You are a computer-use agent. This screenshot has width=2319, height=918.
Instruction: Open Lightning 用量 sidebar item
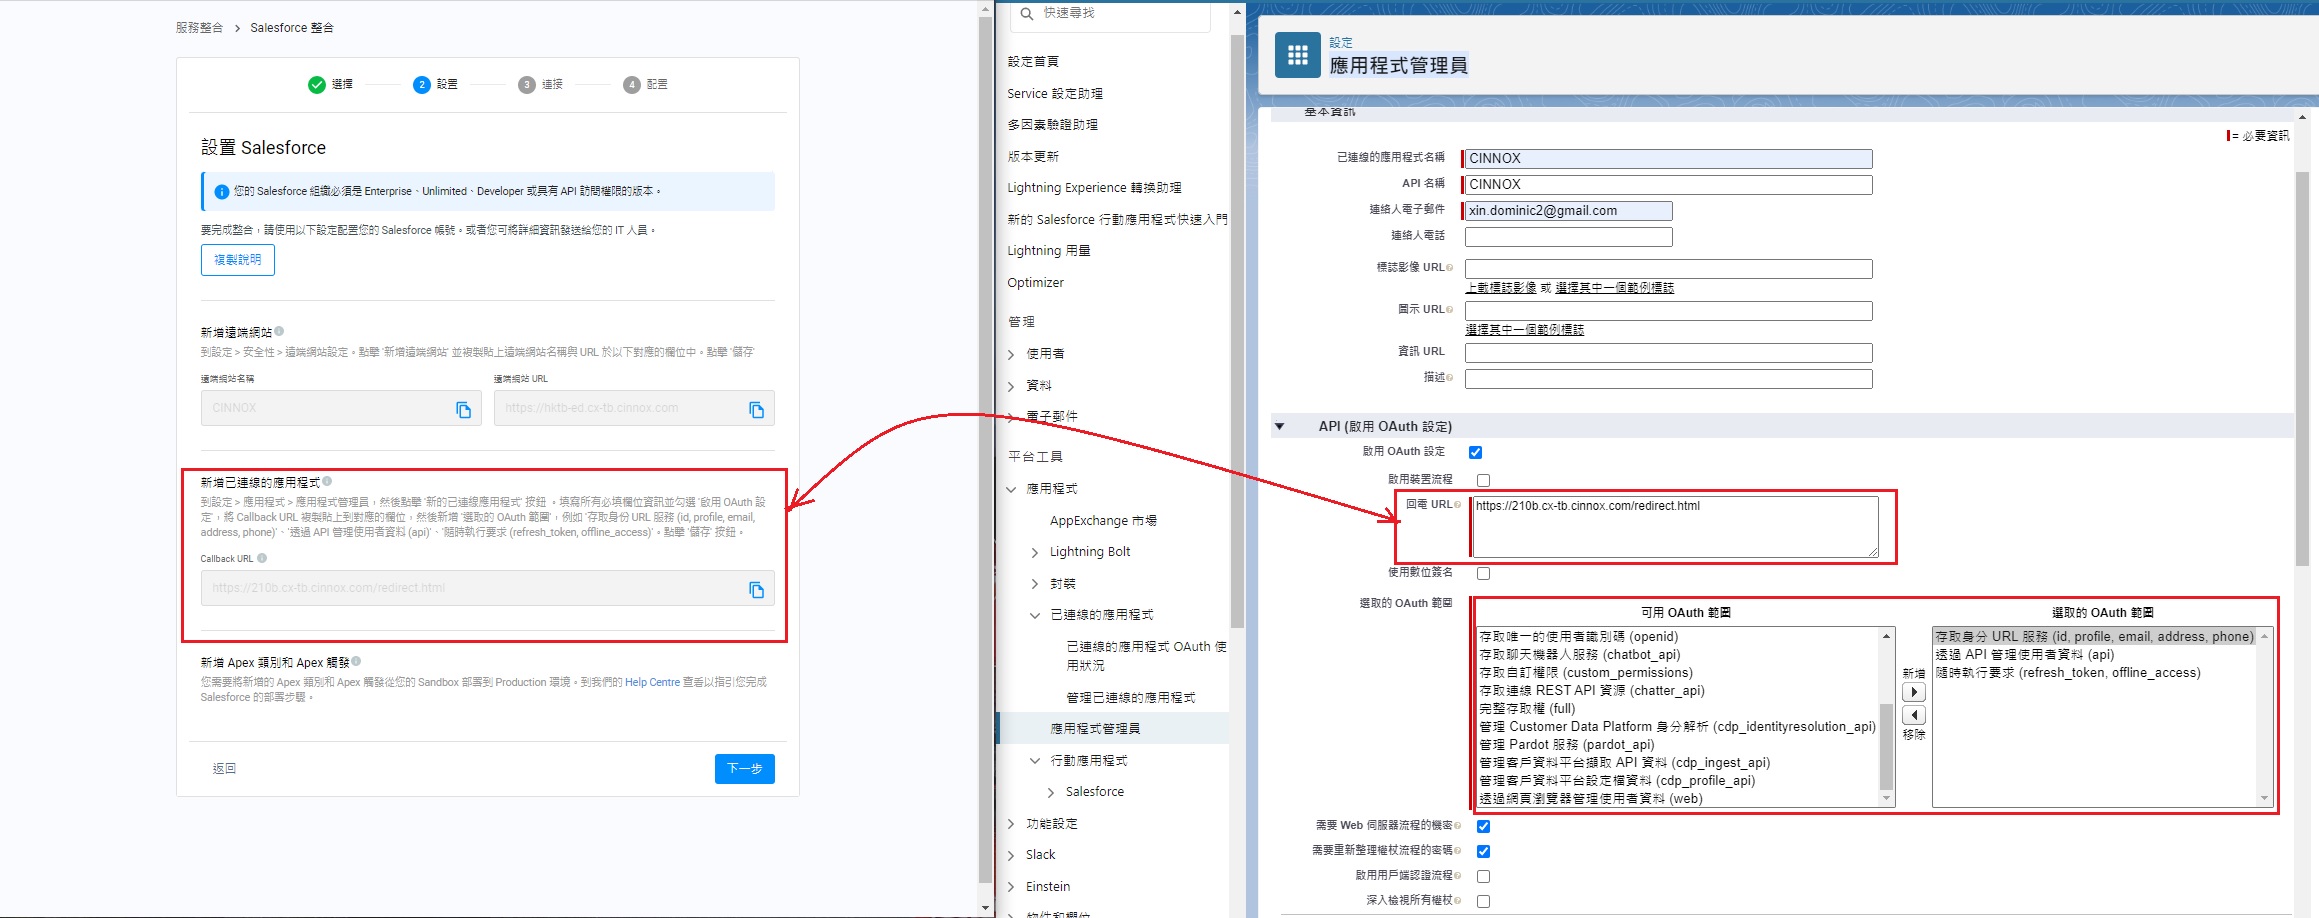[1049, 251]
